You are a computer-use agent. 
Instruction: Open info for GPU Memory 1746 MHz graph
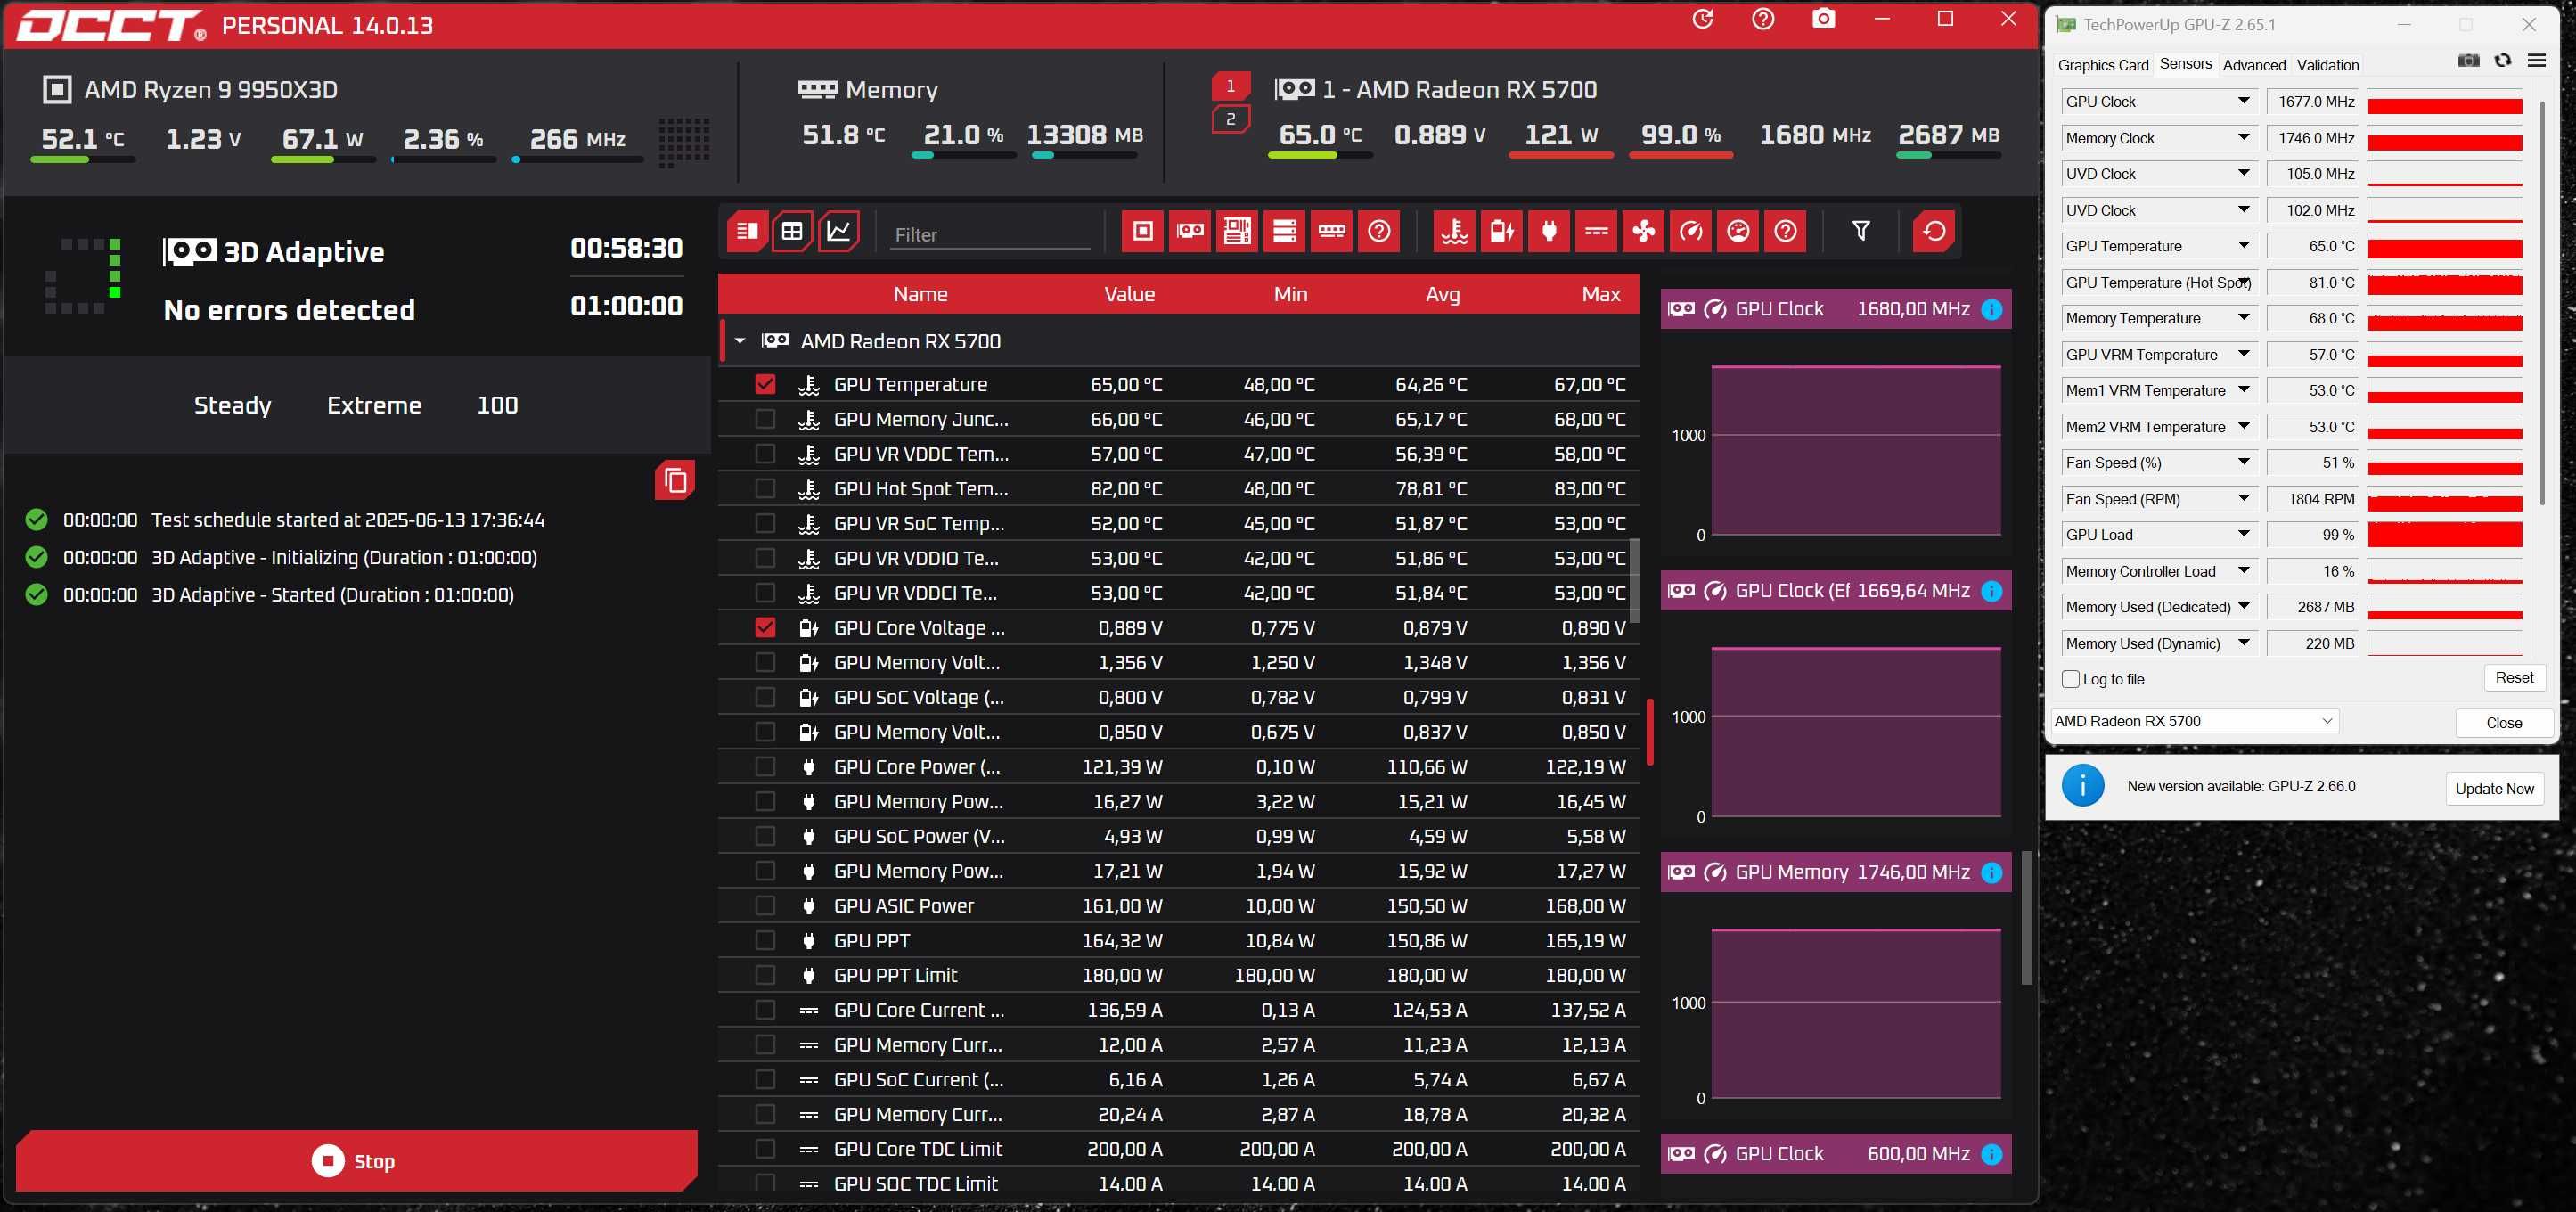1991,872
